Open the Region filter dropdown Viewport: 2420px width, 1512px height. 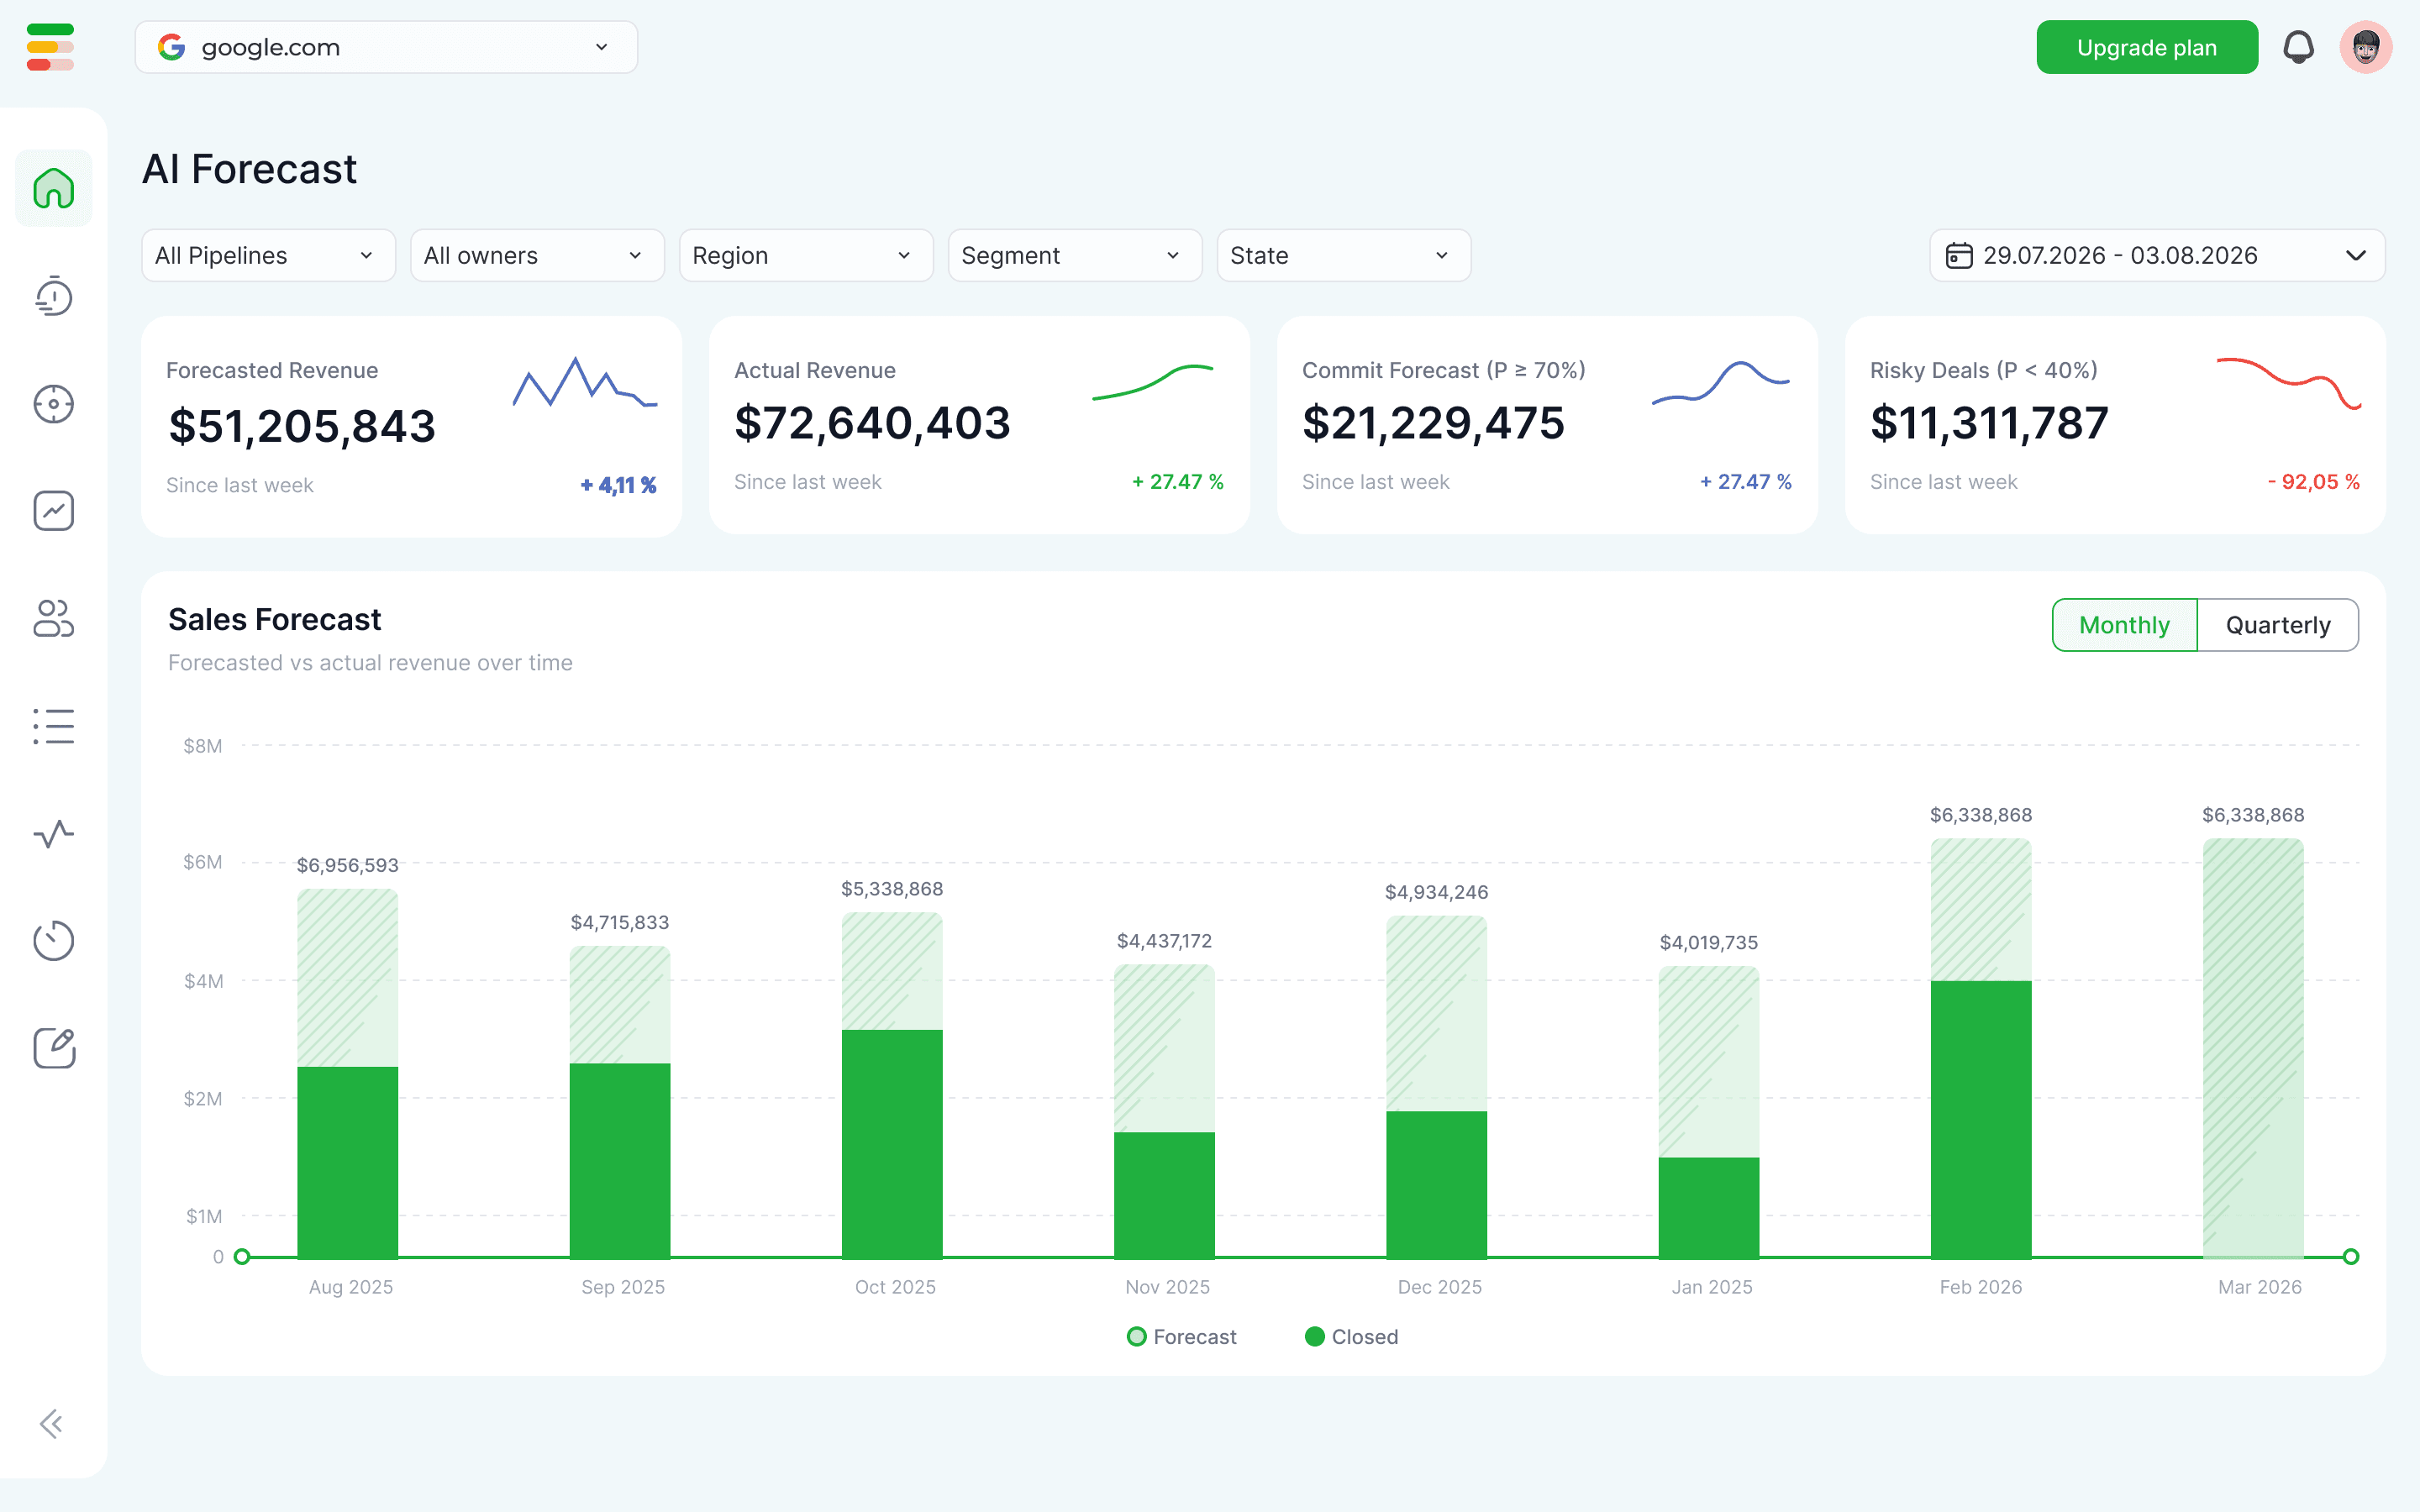(805, 256)
